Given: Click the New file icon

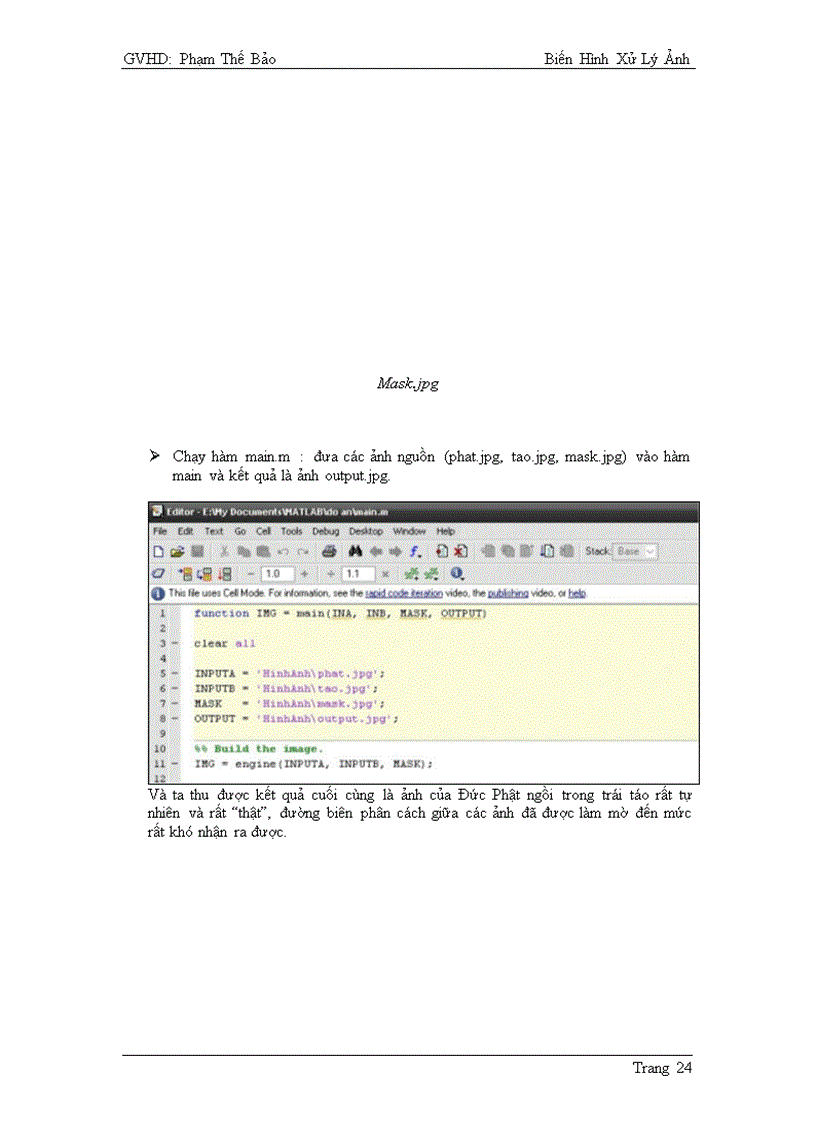Looking at the screenshot, I should 158,551.
